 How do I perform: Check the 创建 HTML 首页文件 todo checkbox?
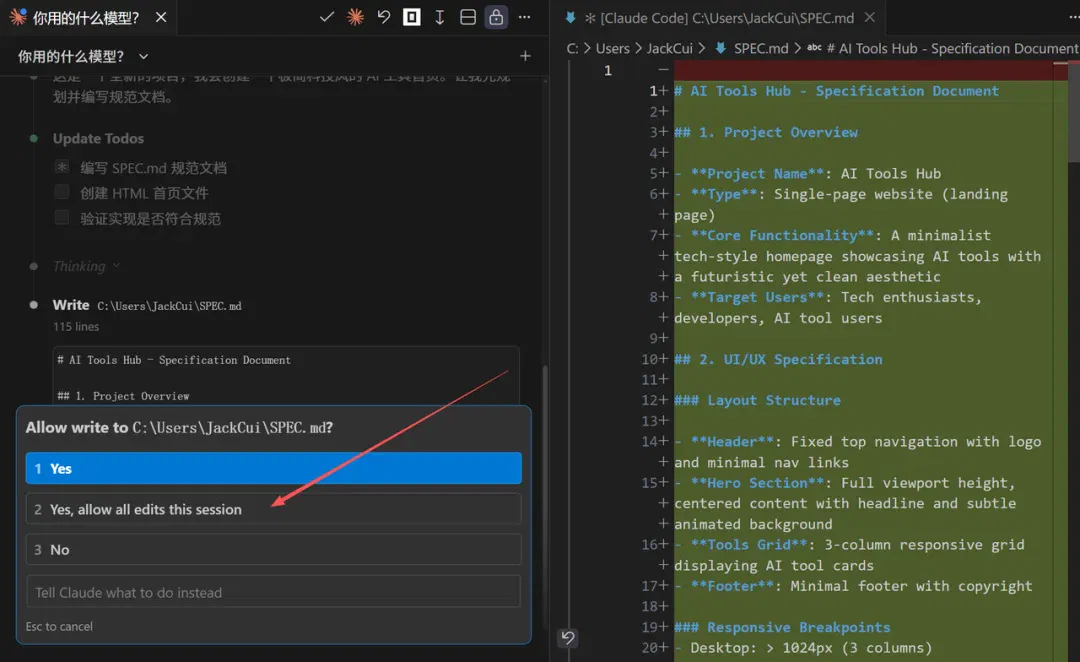pyautogui.click(x=62, y=192)
